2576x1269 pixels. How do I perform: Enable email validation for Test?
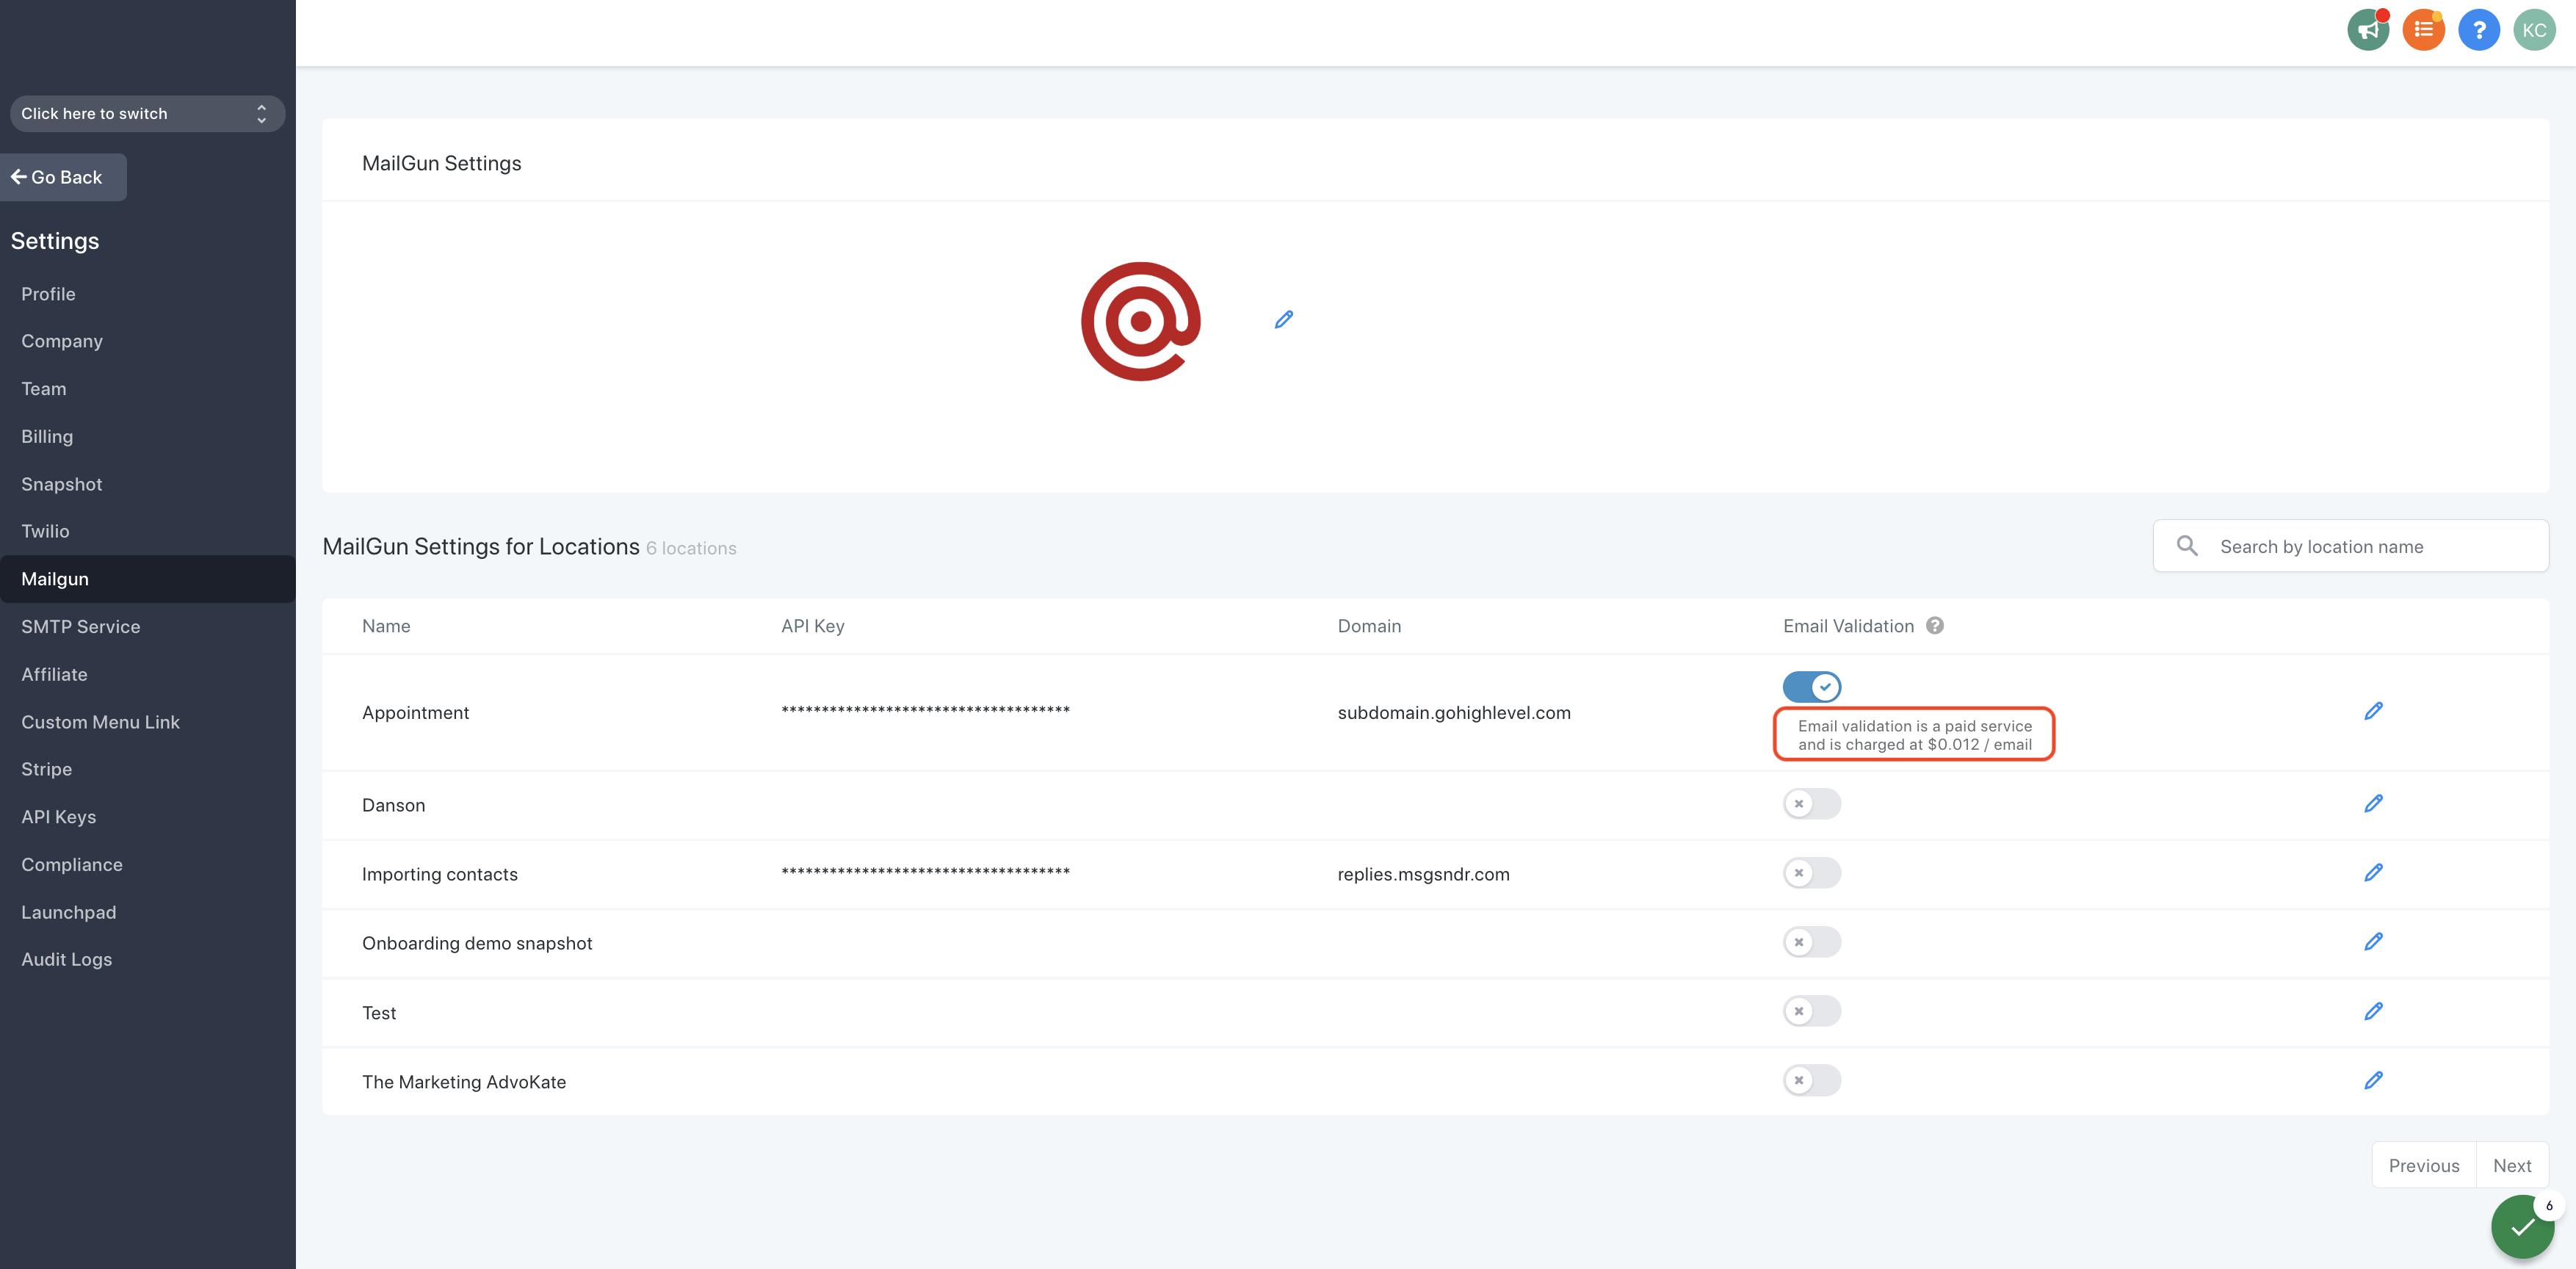(x=1811, y=1011)
